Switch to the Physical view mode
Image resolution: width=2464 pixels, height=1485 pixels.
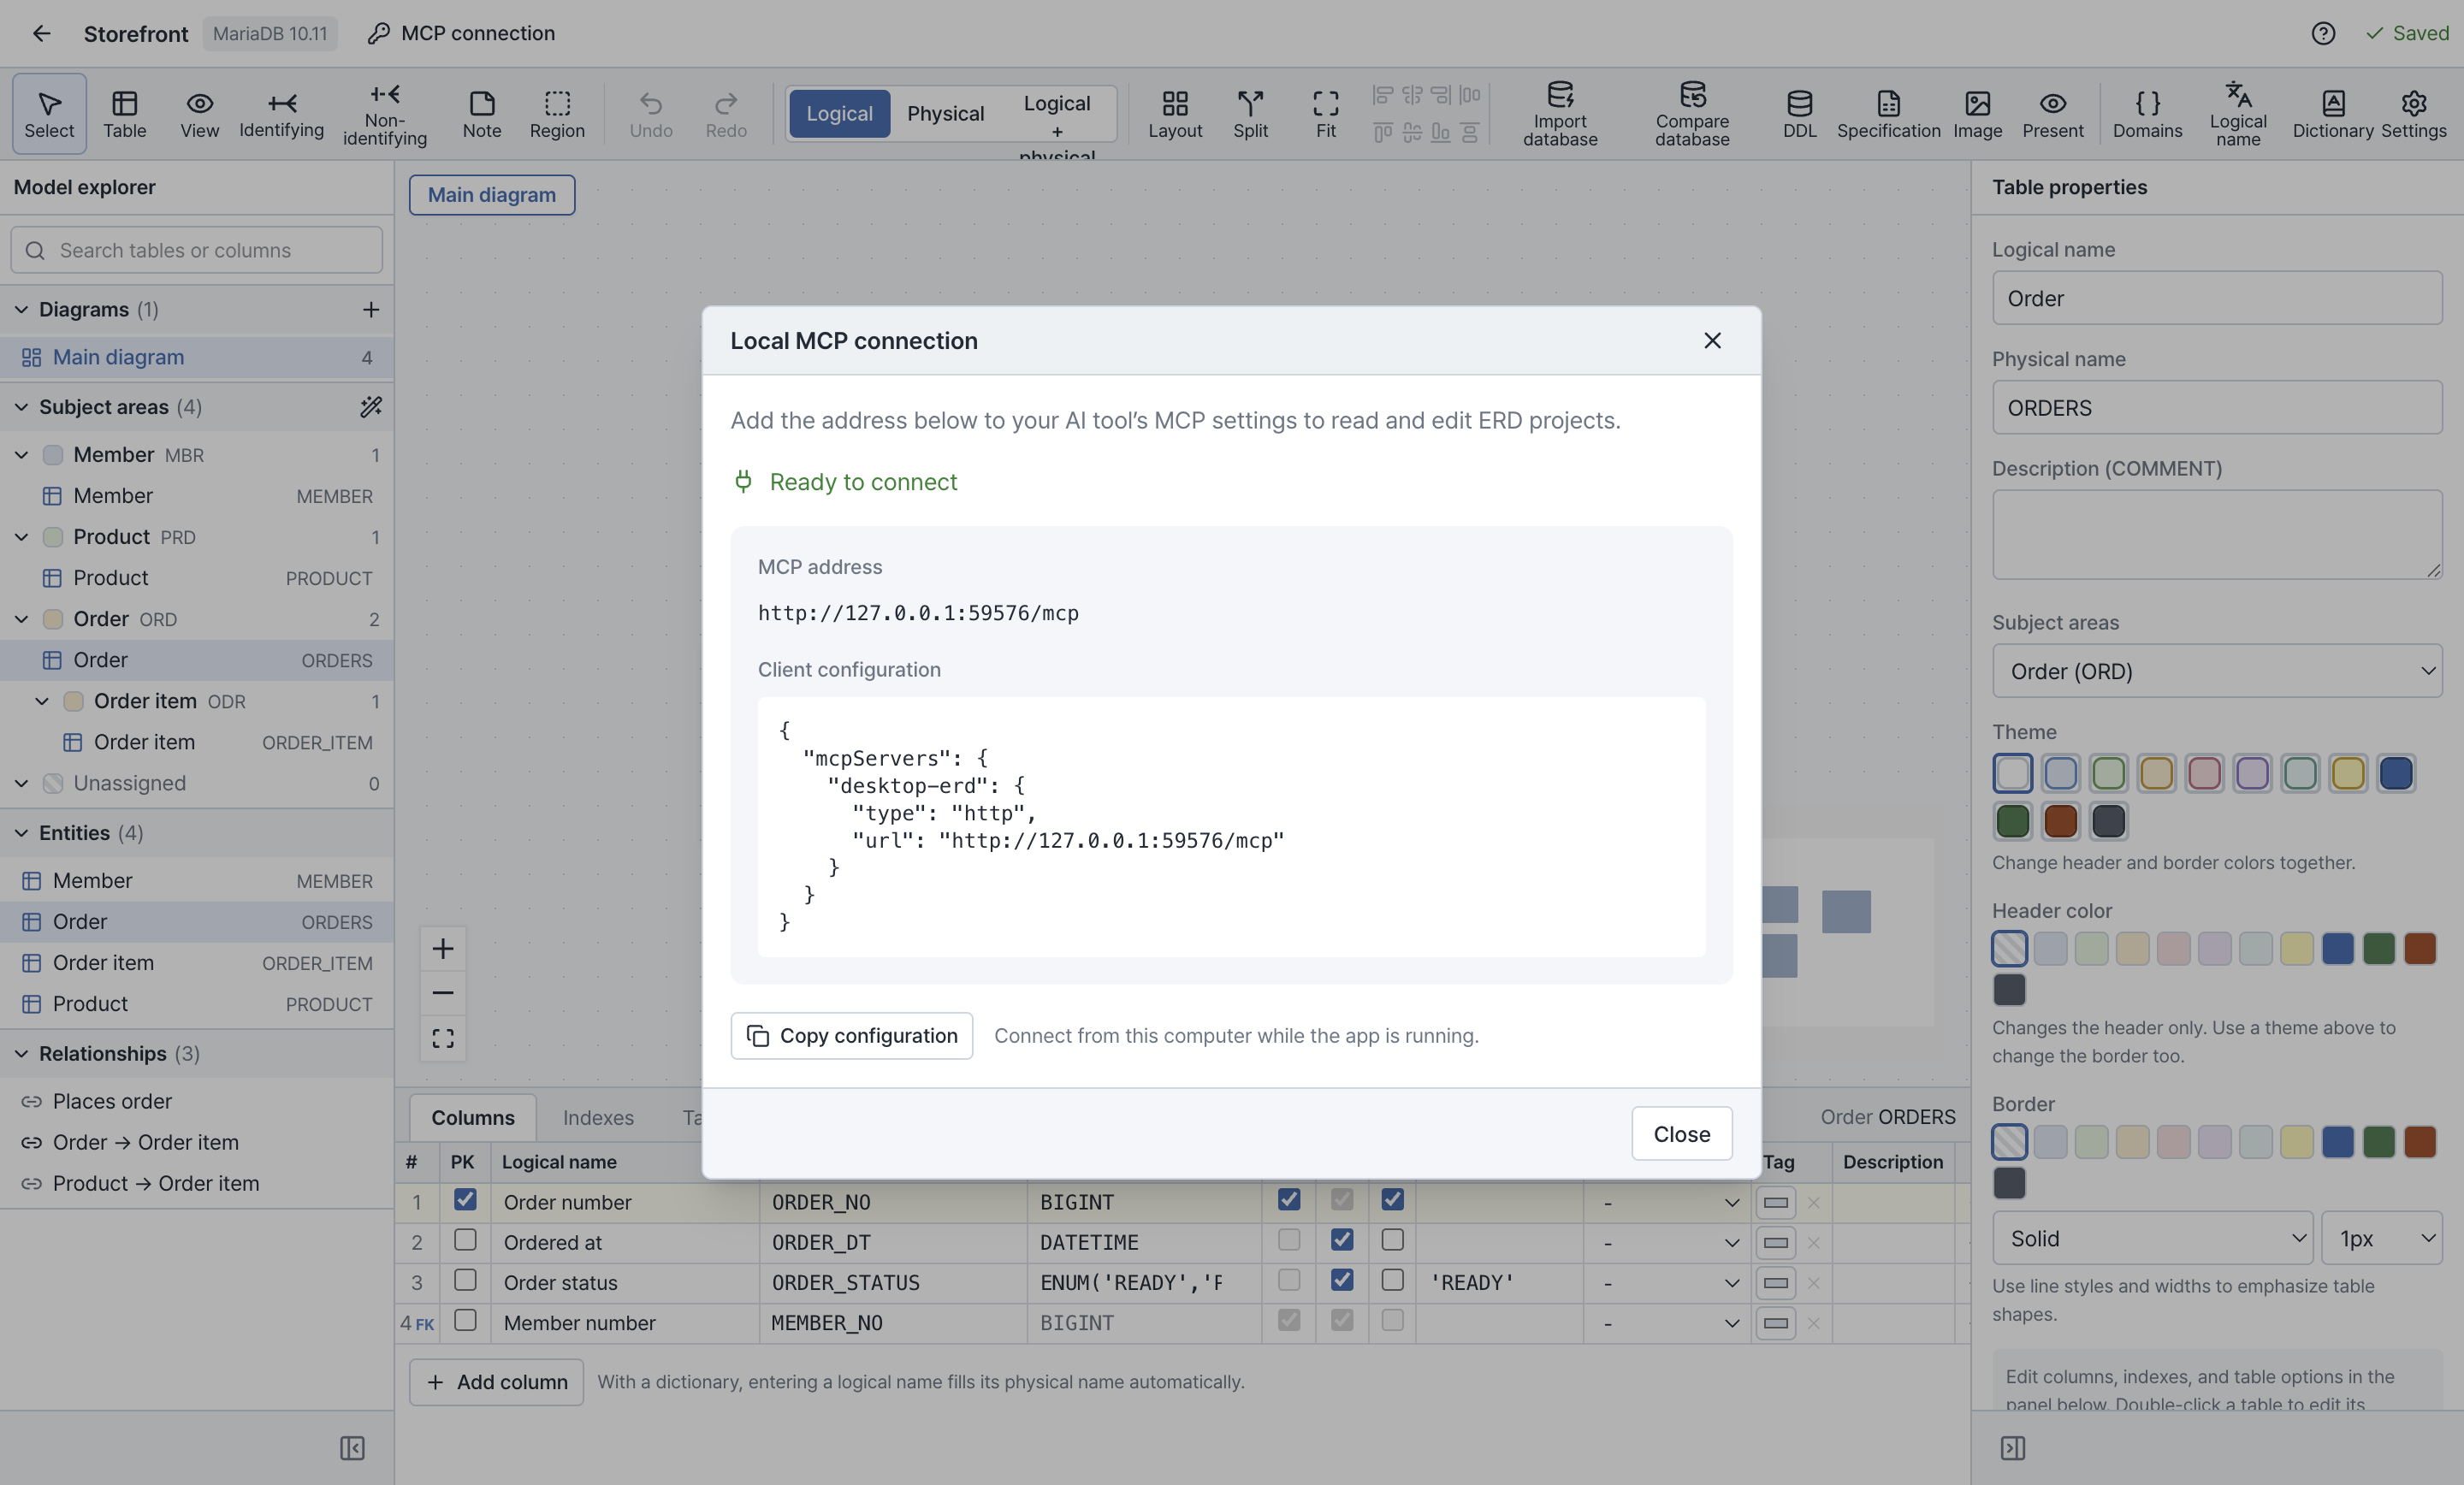tap(945, 113)
